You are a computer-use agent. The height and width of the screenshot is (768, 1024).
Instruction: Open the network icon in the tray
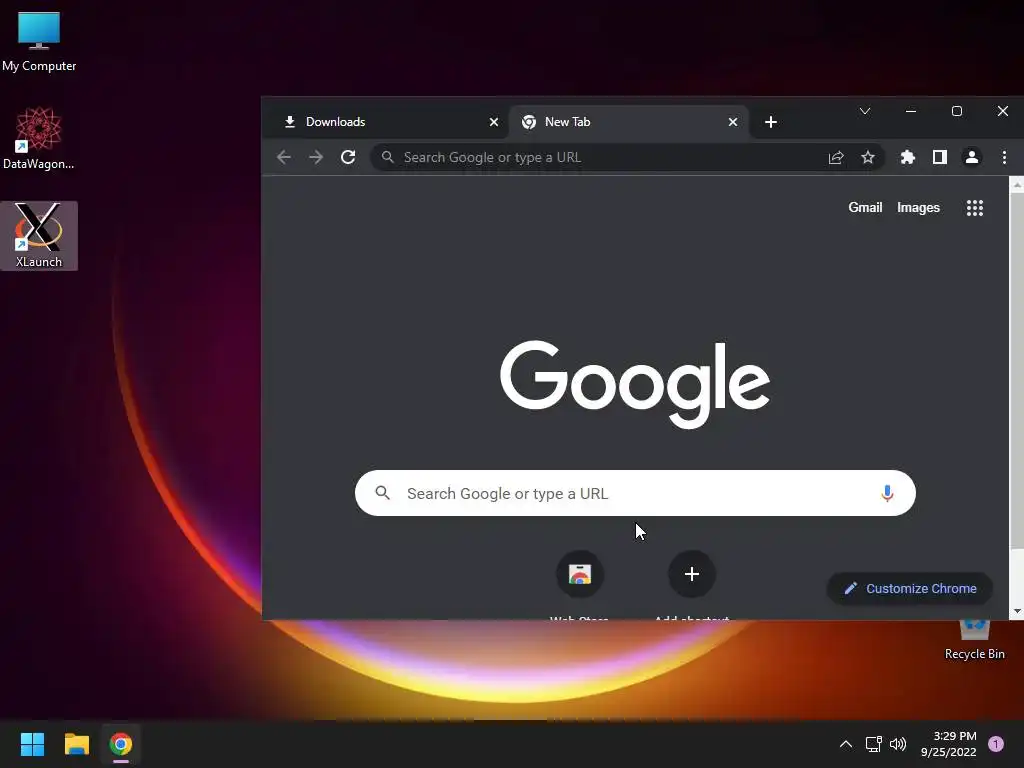(873, 744)
